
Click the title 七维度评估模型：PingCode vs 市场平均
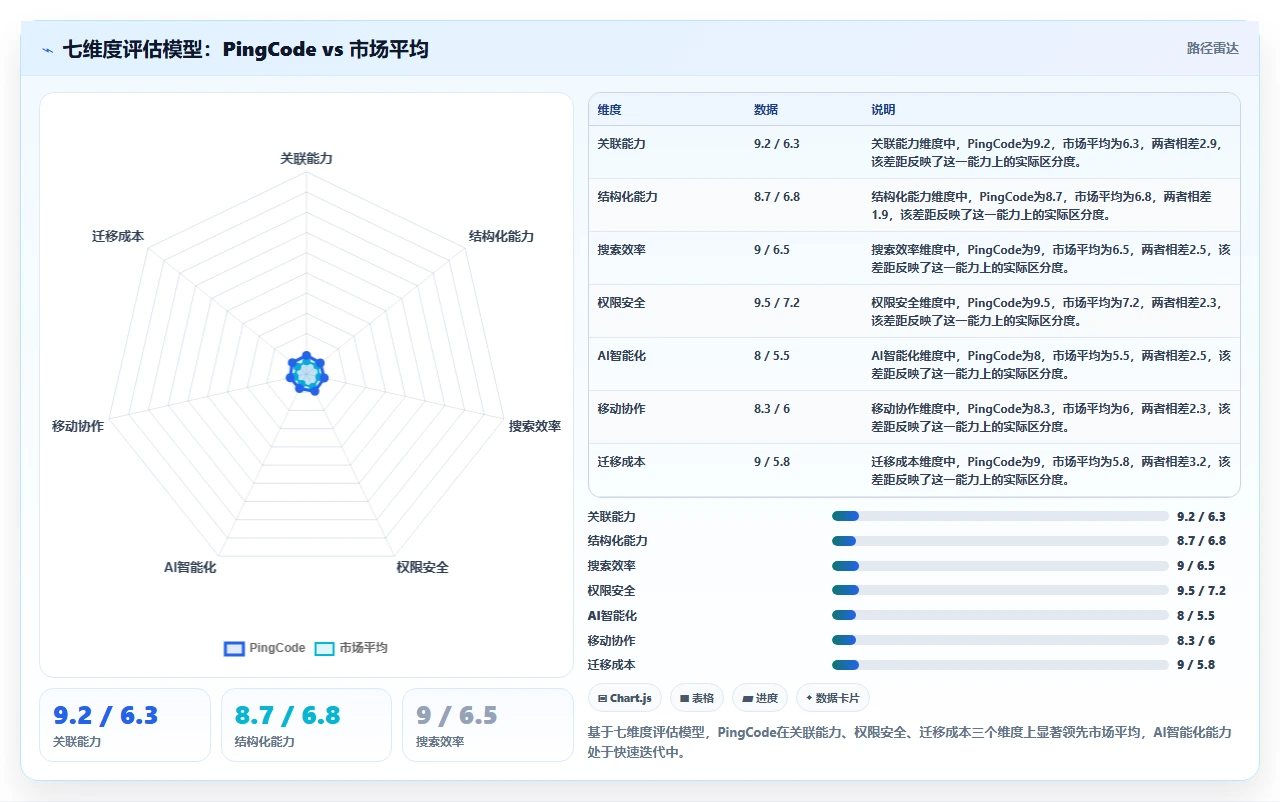(246, 50)
